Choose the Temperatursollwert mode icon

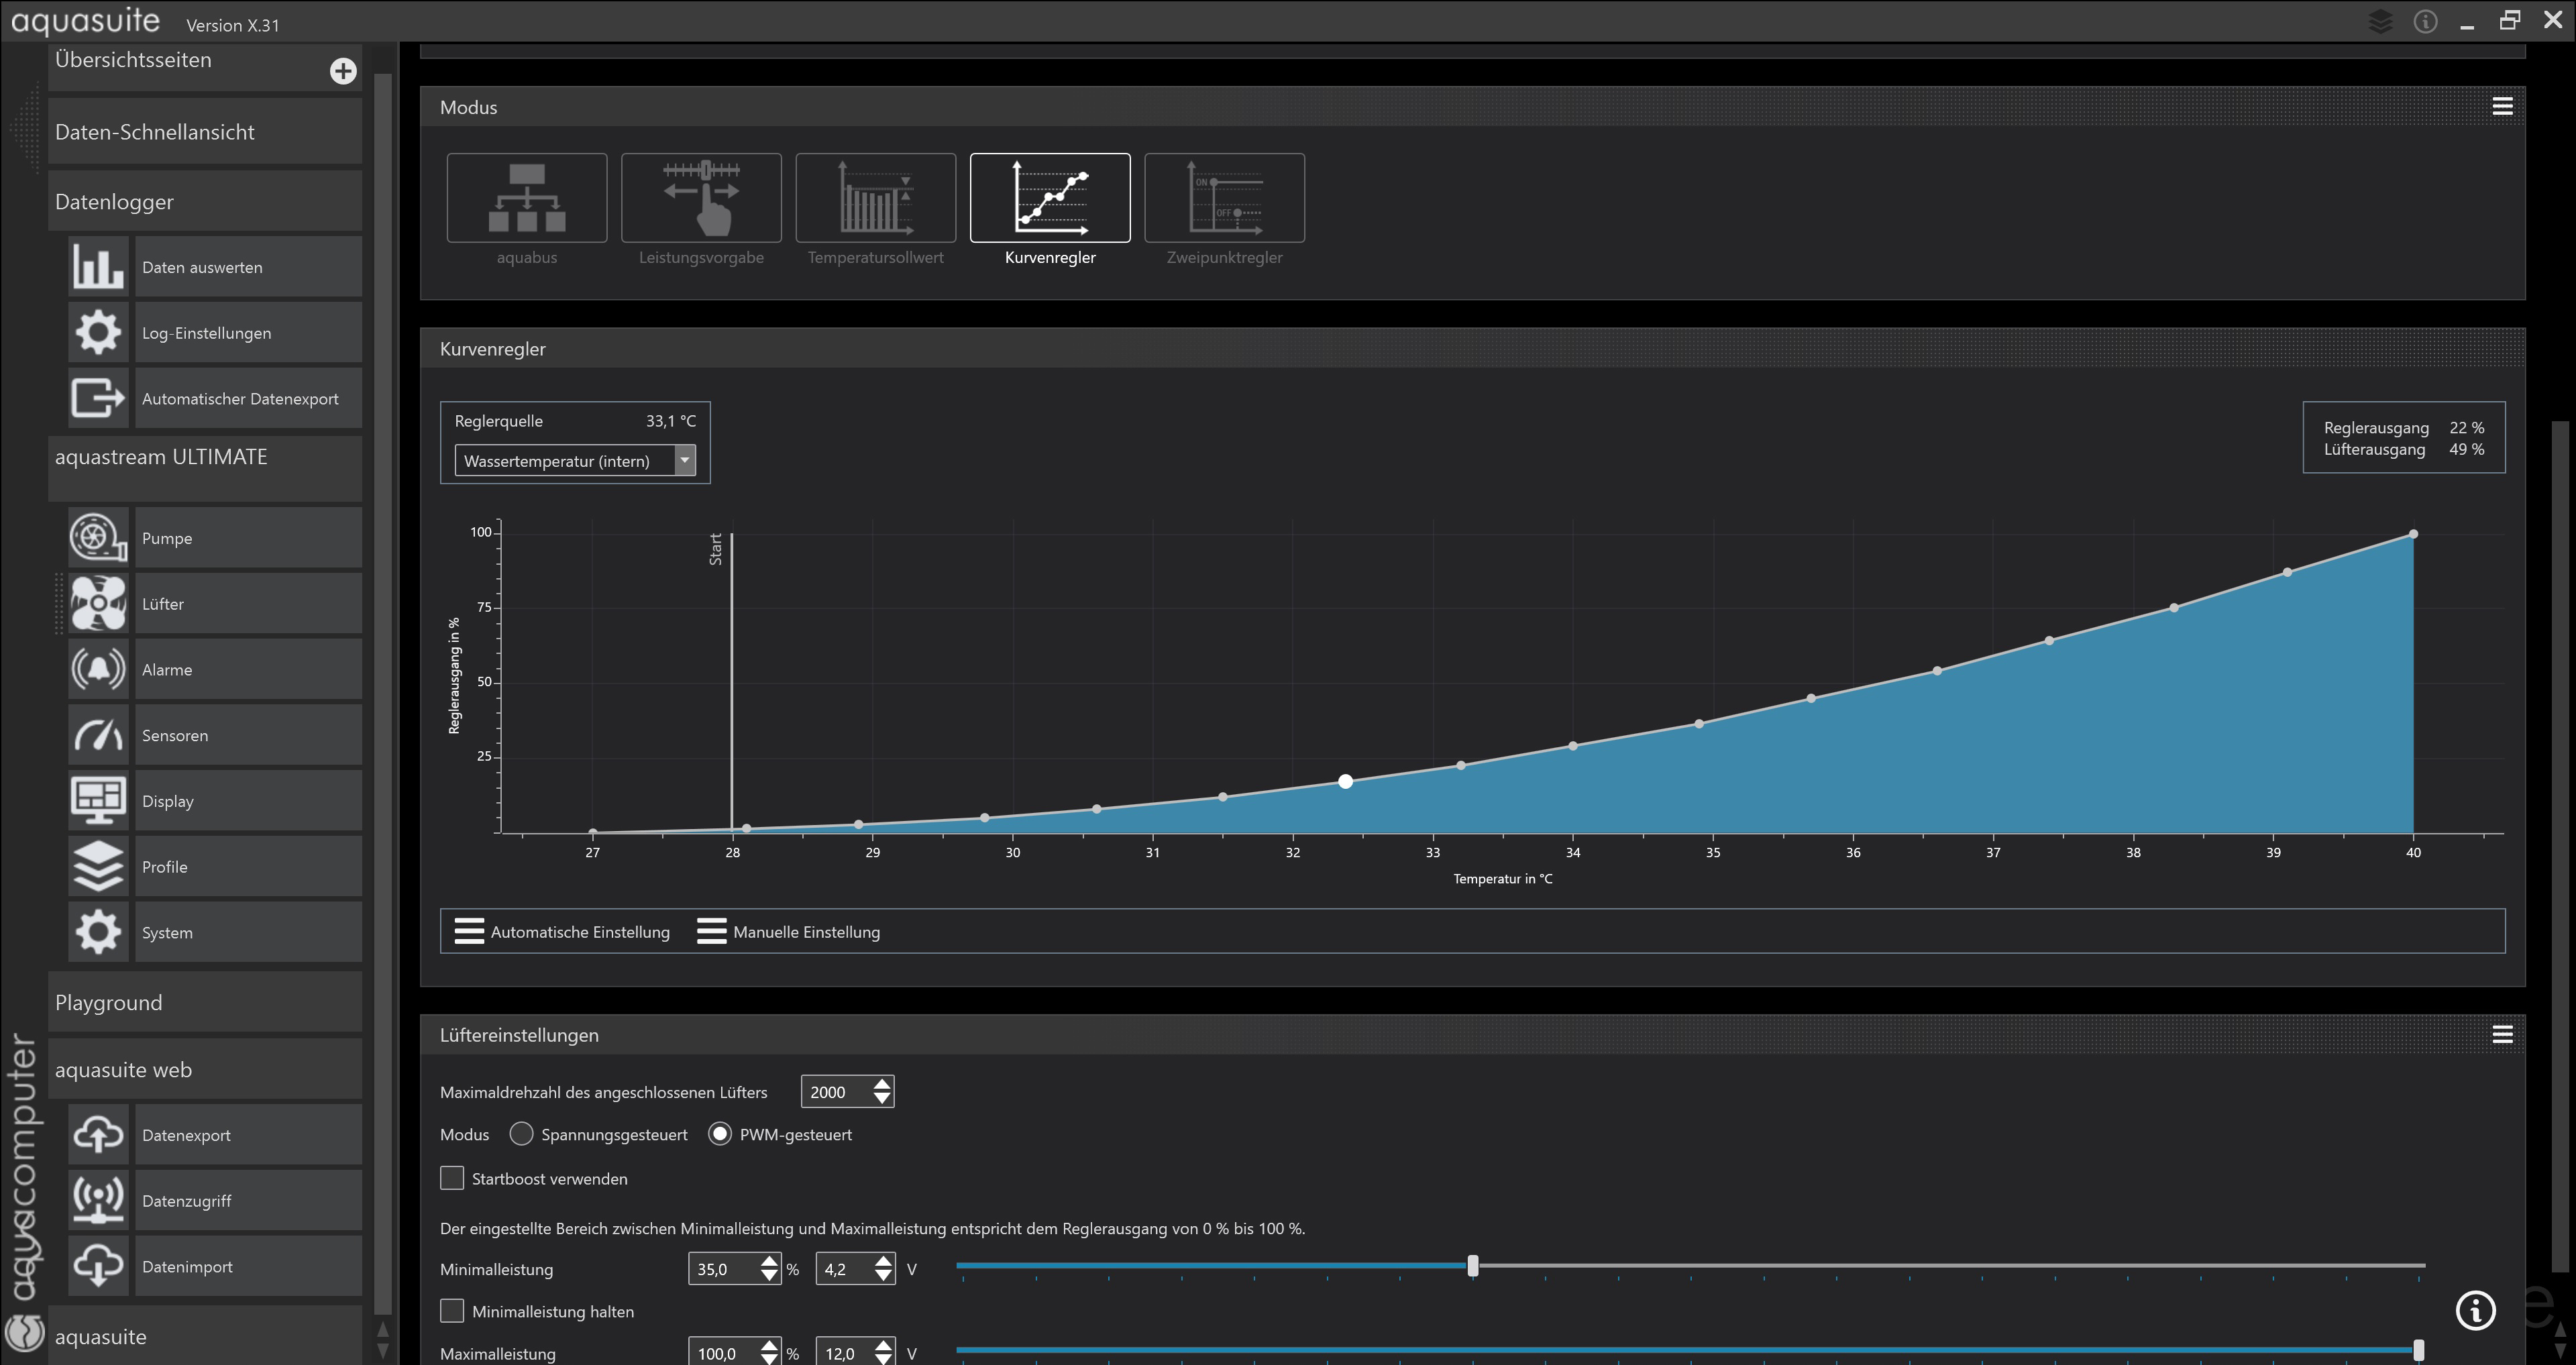click(875, 198)
